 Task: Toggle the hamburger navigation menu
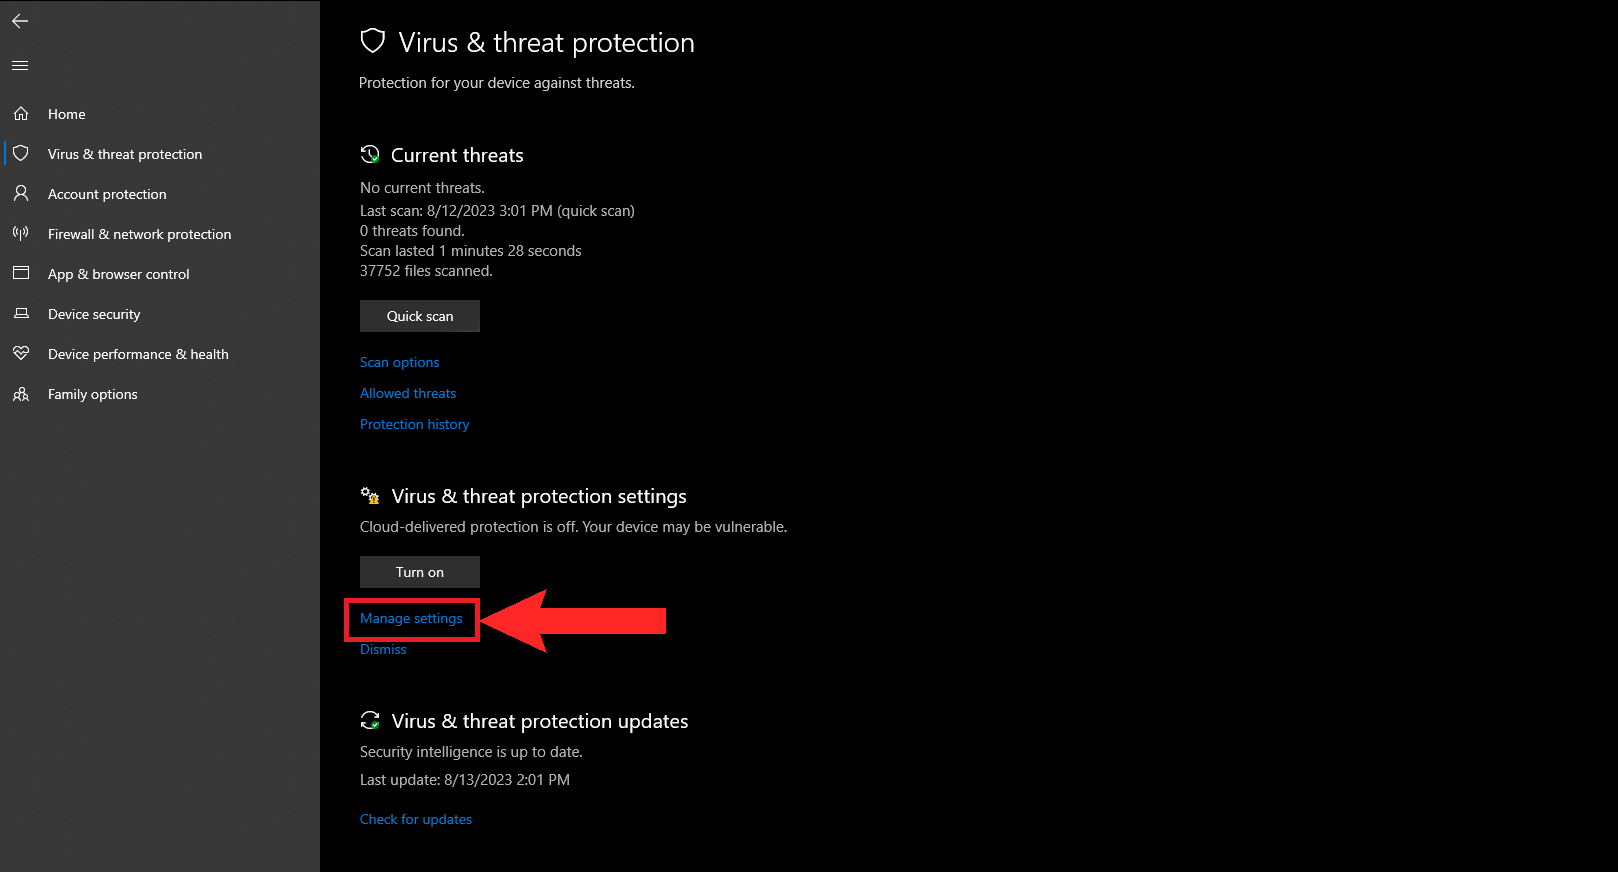(x=20, y=65)
